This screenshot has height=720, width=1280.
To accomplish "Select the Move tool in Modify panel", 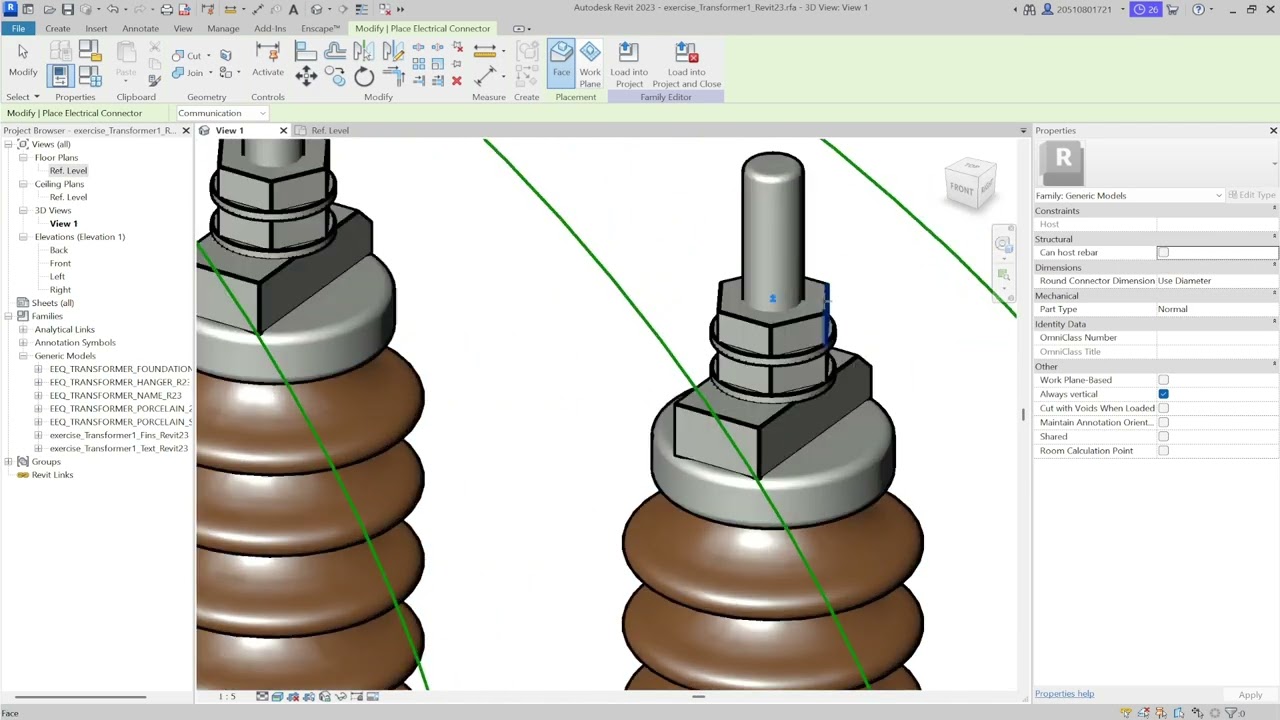I will (306, 77).
